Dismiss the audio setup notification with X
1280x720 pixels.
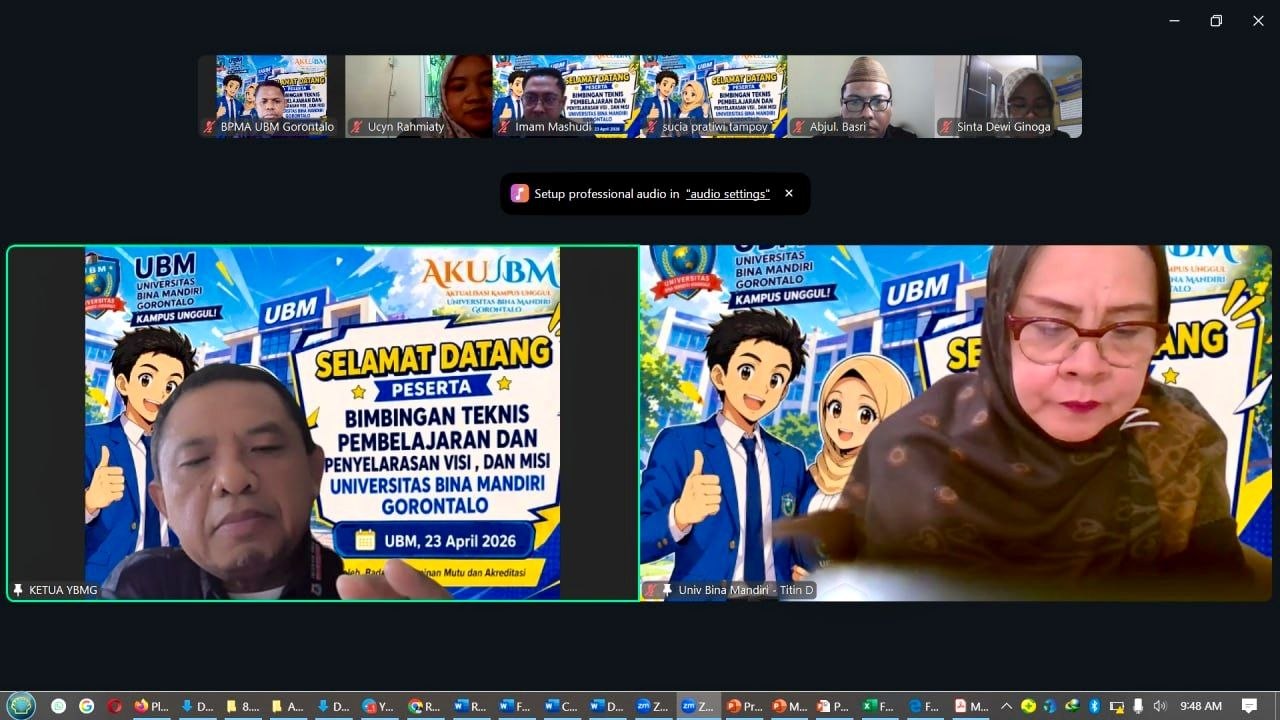(x=789, y=193)
